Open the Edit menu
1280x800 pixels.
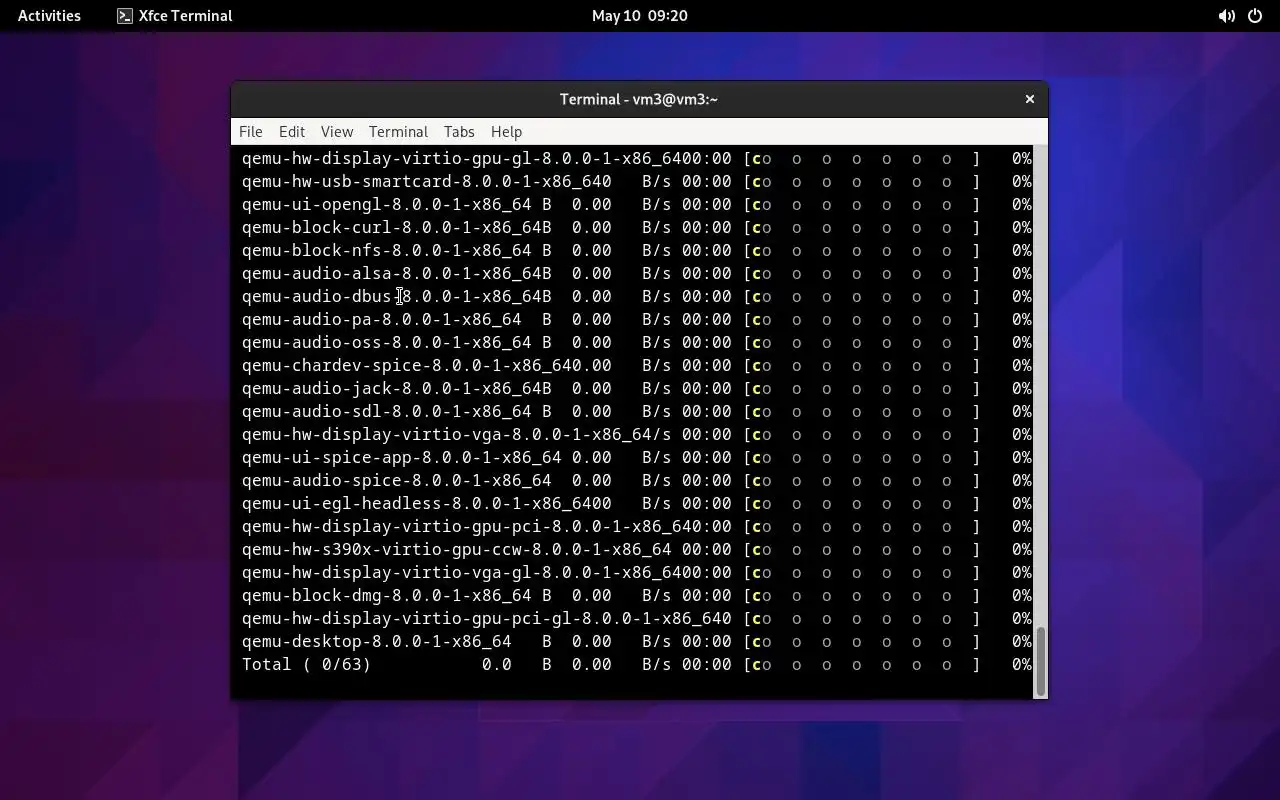291,132
